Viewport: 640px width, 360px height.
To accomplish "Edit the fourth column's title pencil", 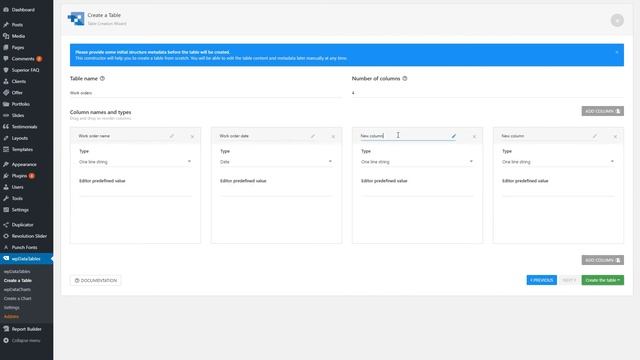I will click(595, 136).
